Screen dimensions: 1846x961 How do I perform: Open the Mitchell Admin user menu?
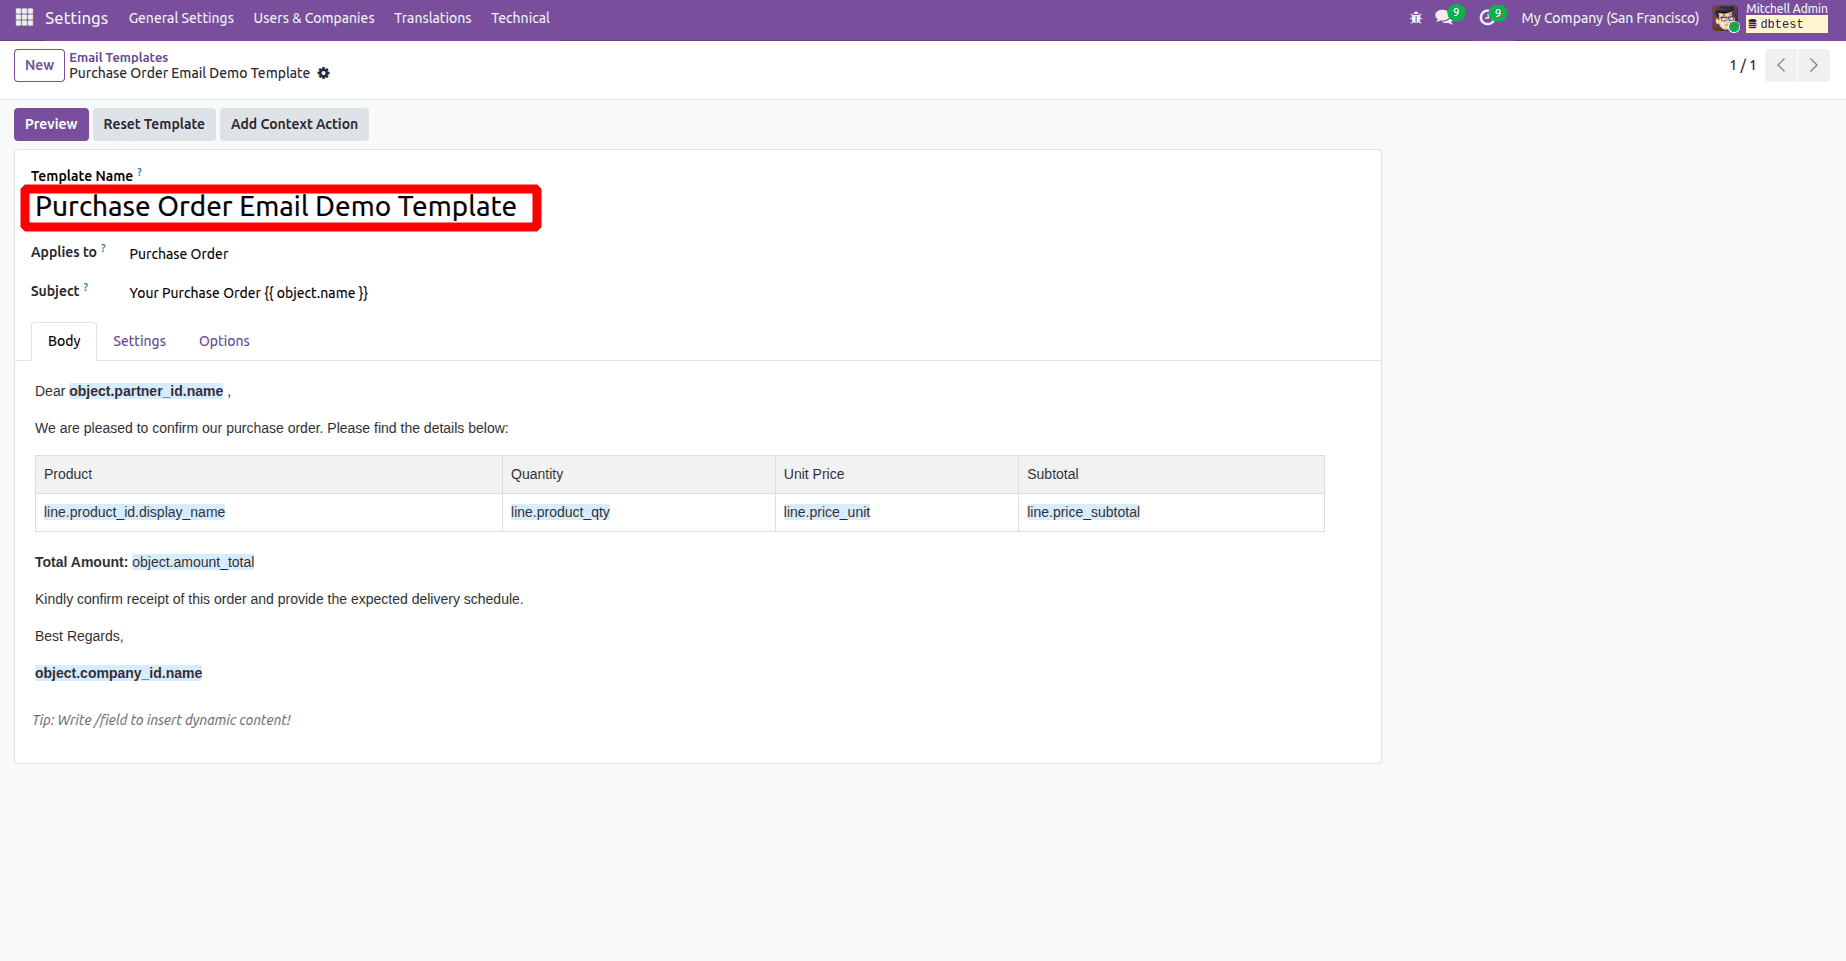point(1786,9)
